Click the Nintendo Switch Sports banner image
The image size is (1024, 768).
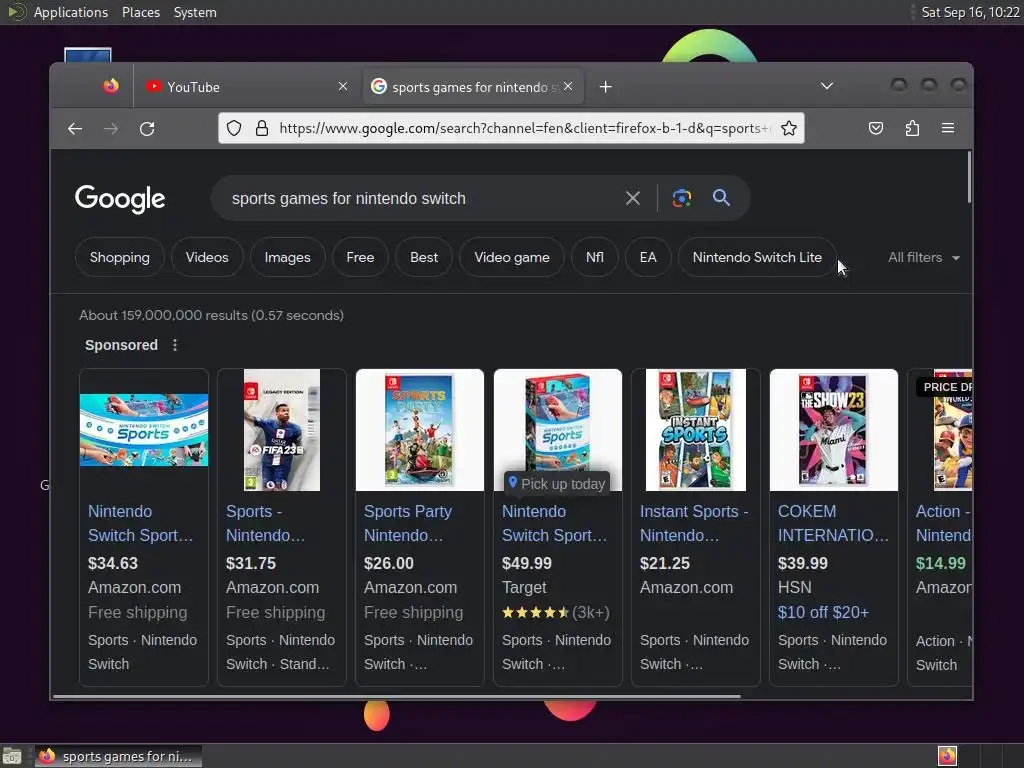[144, 430]
